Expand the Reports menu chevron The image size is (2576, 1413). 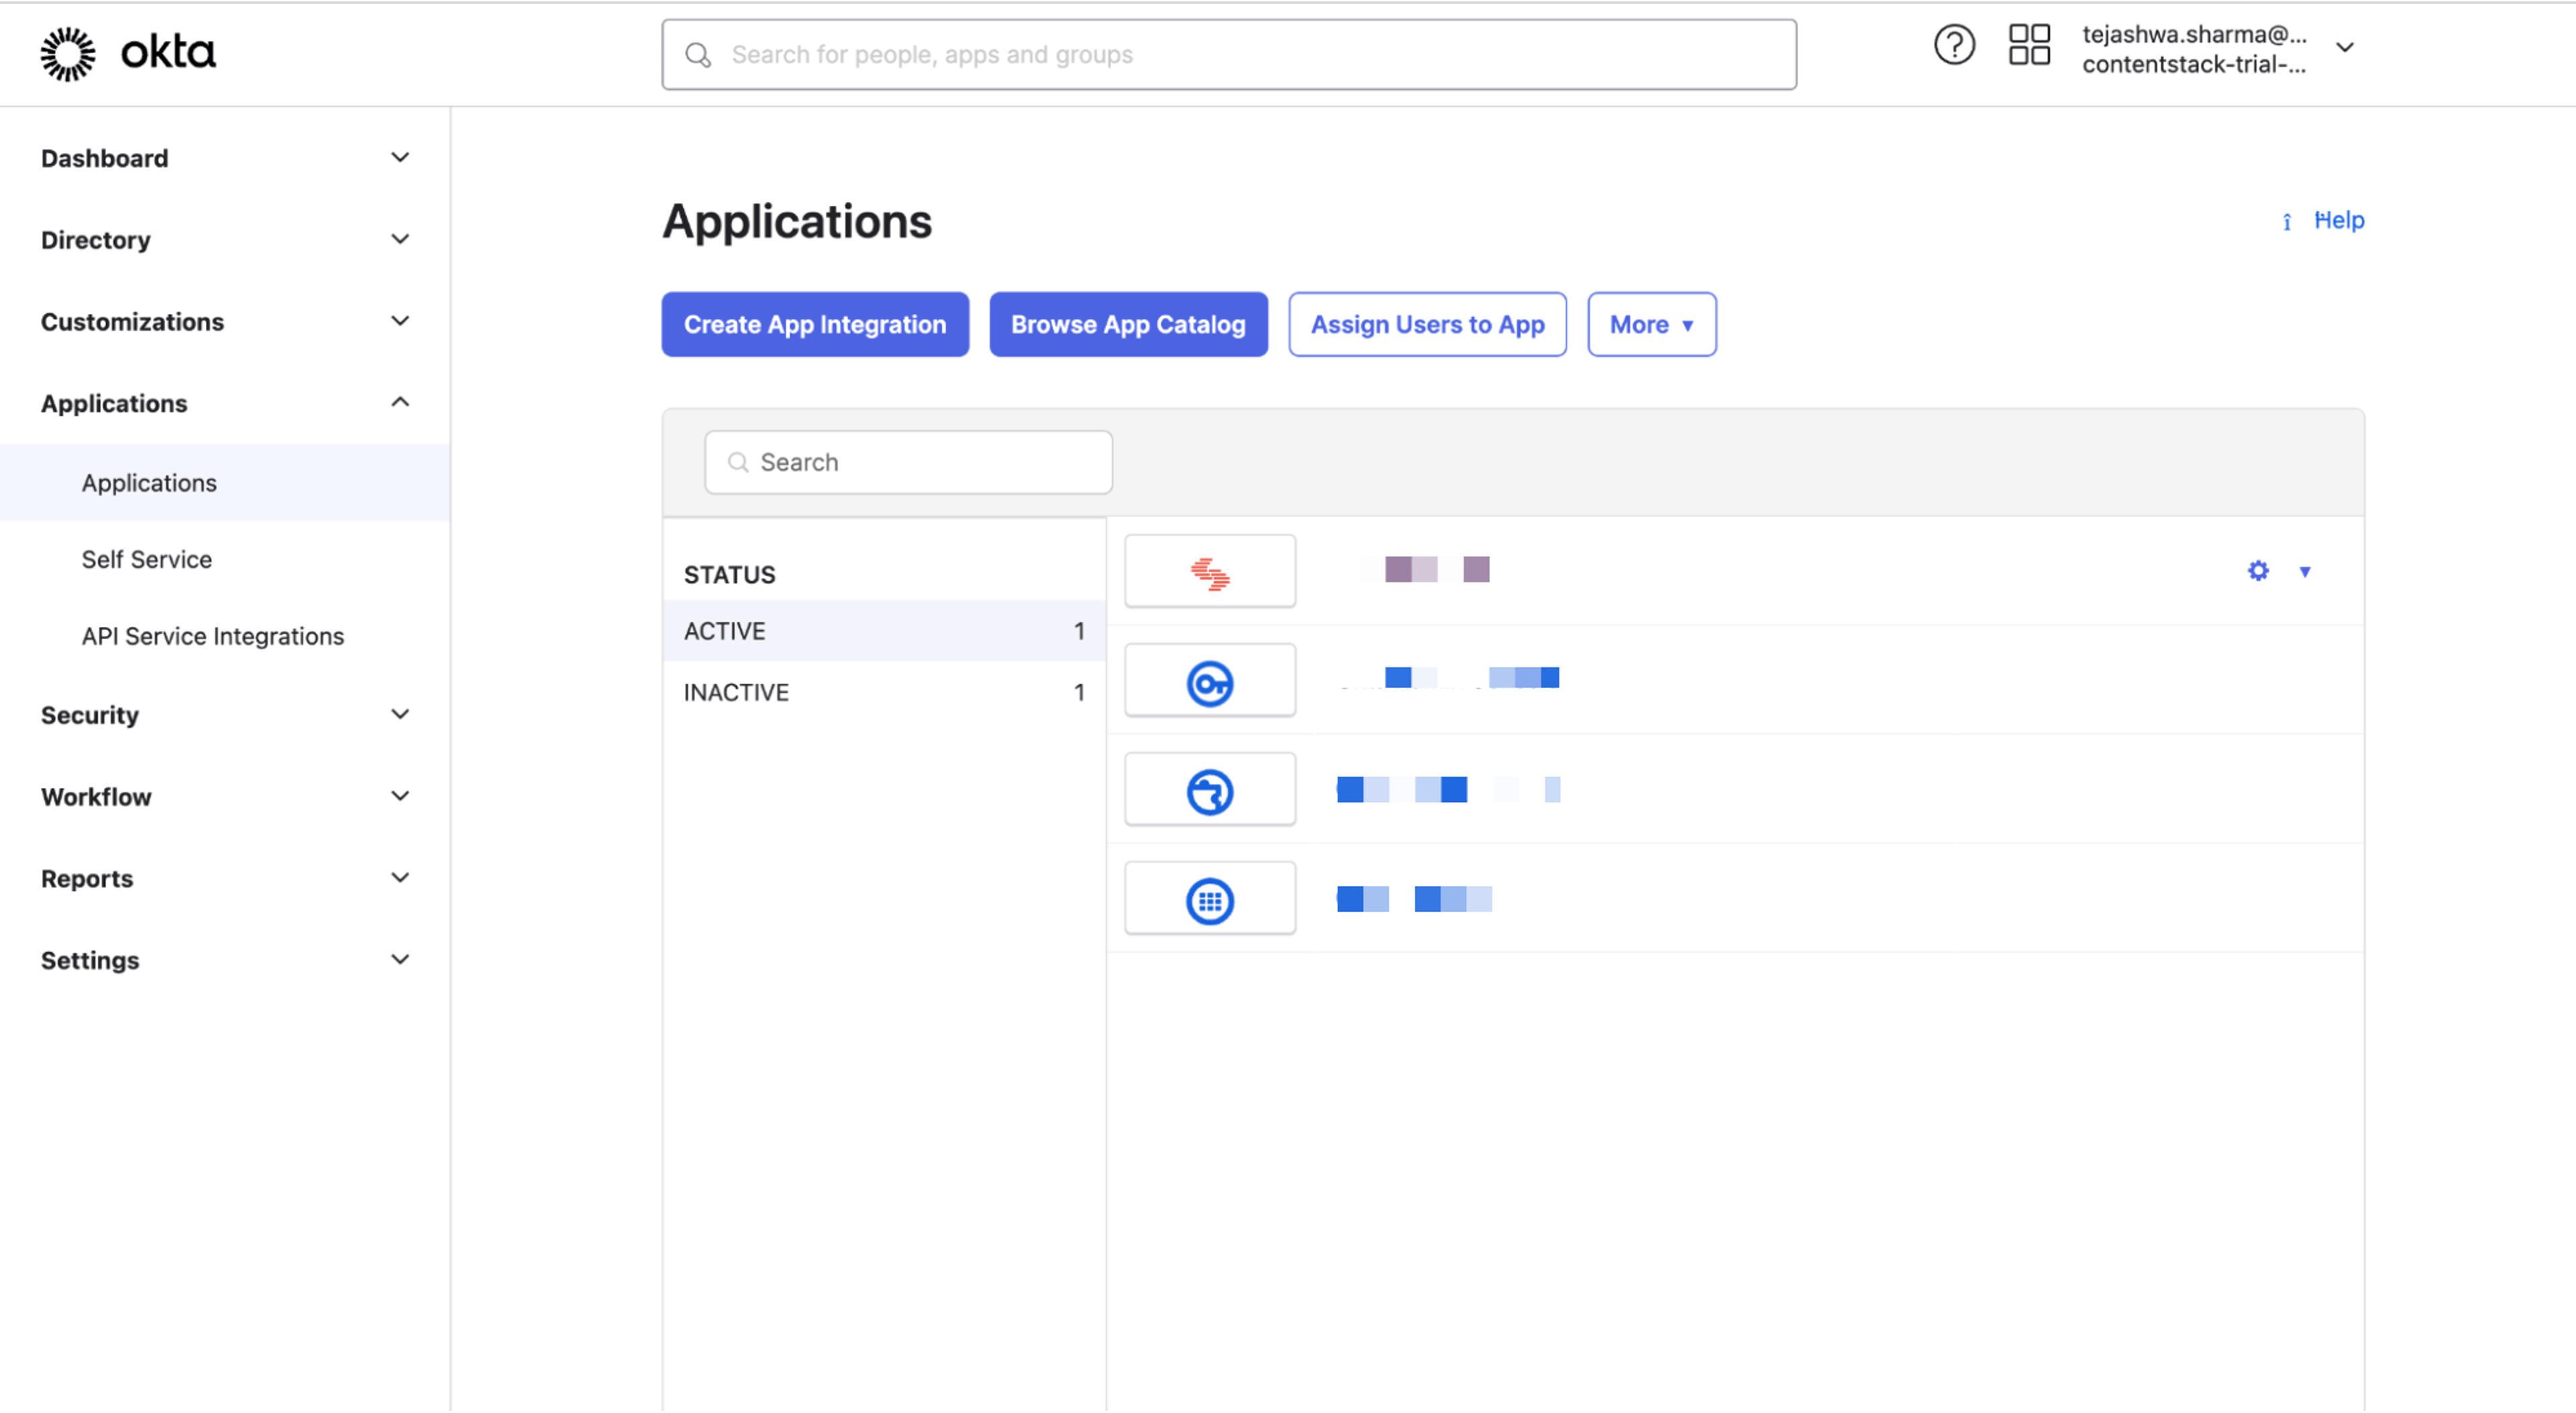400,879
